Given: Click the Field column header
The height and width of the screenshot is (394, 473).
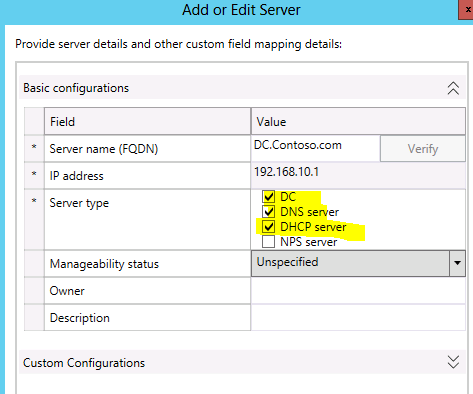Looking at the screenshot, I should point(147,121).
